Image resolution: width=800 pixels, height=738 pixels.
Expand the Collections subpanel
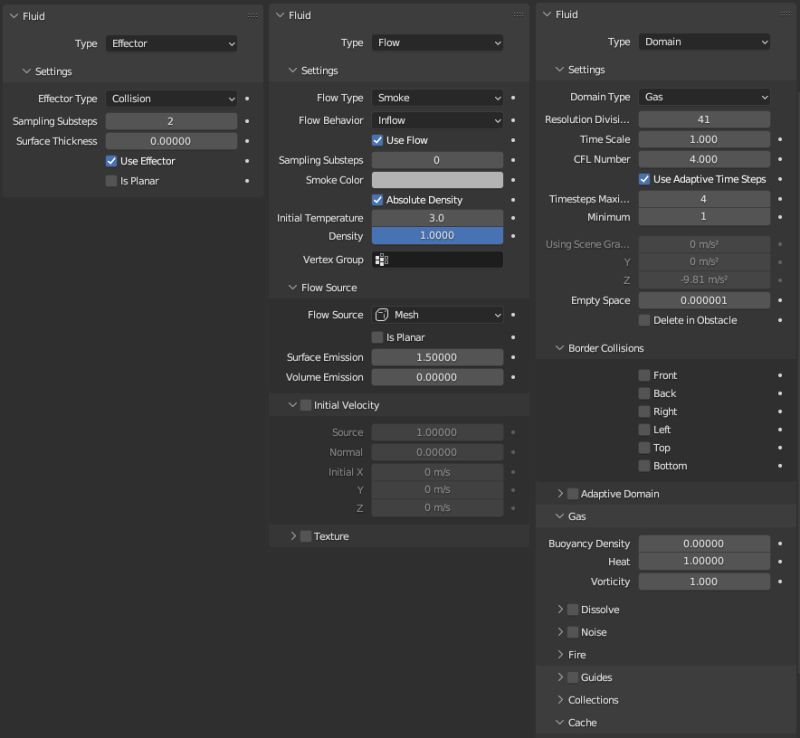560,700
